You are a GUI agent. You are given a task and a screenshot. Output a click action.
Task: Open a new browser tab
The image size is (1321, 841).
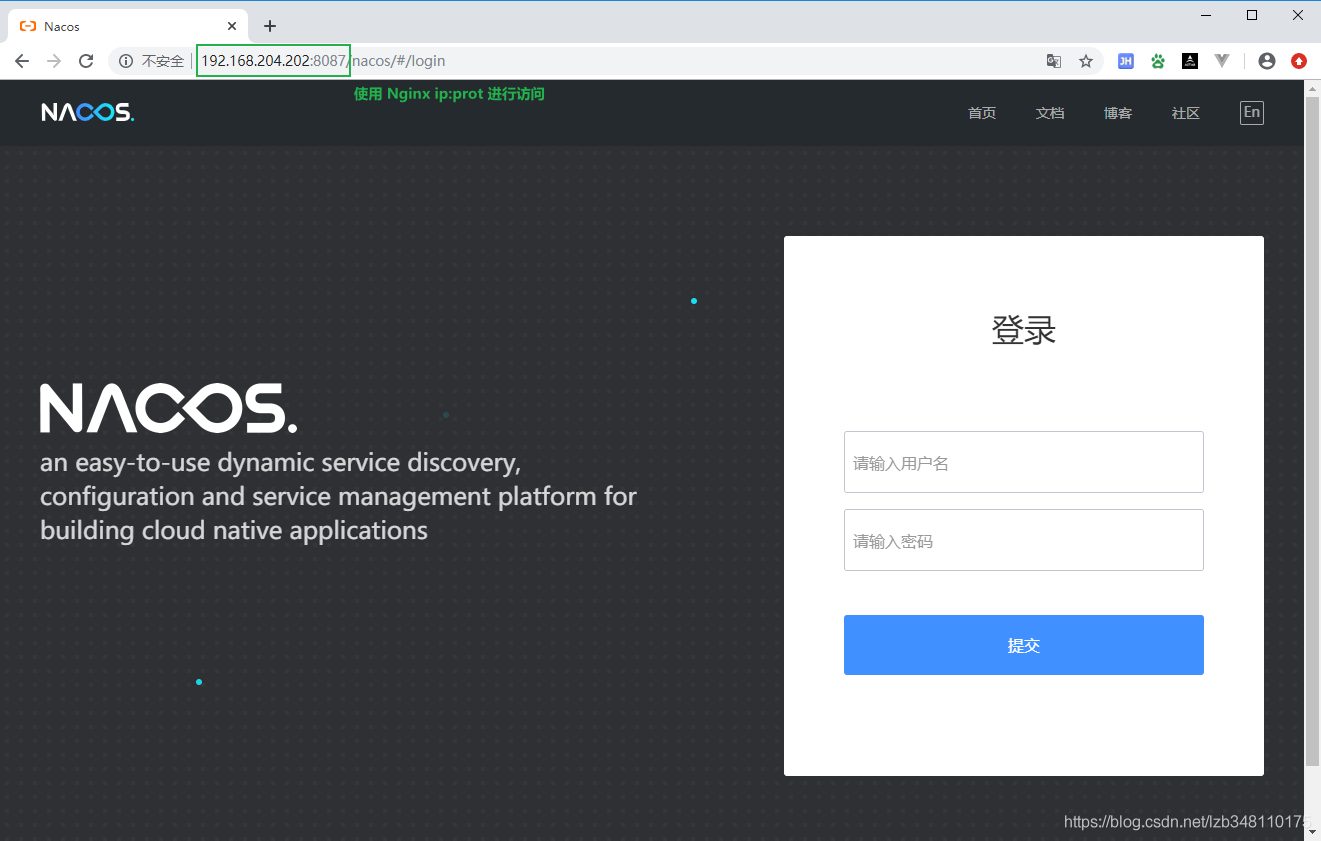click(x=270, y=26)
